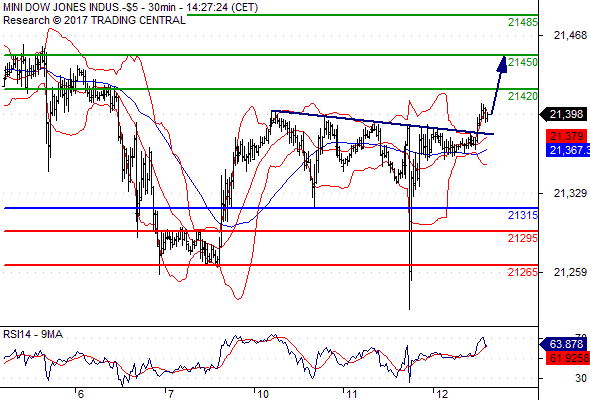The image size is (590, 400).
Task: Click the black 21,398 current price tag
Action: coord(564,114)
